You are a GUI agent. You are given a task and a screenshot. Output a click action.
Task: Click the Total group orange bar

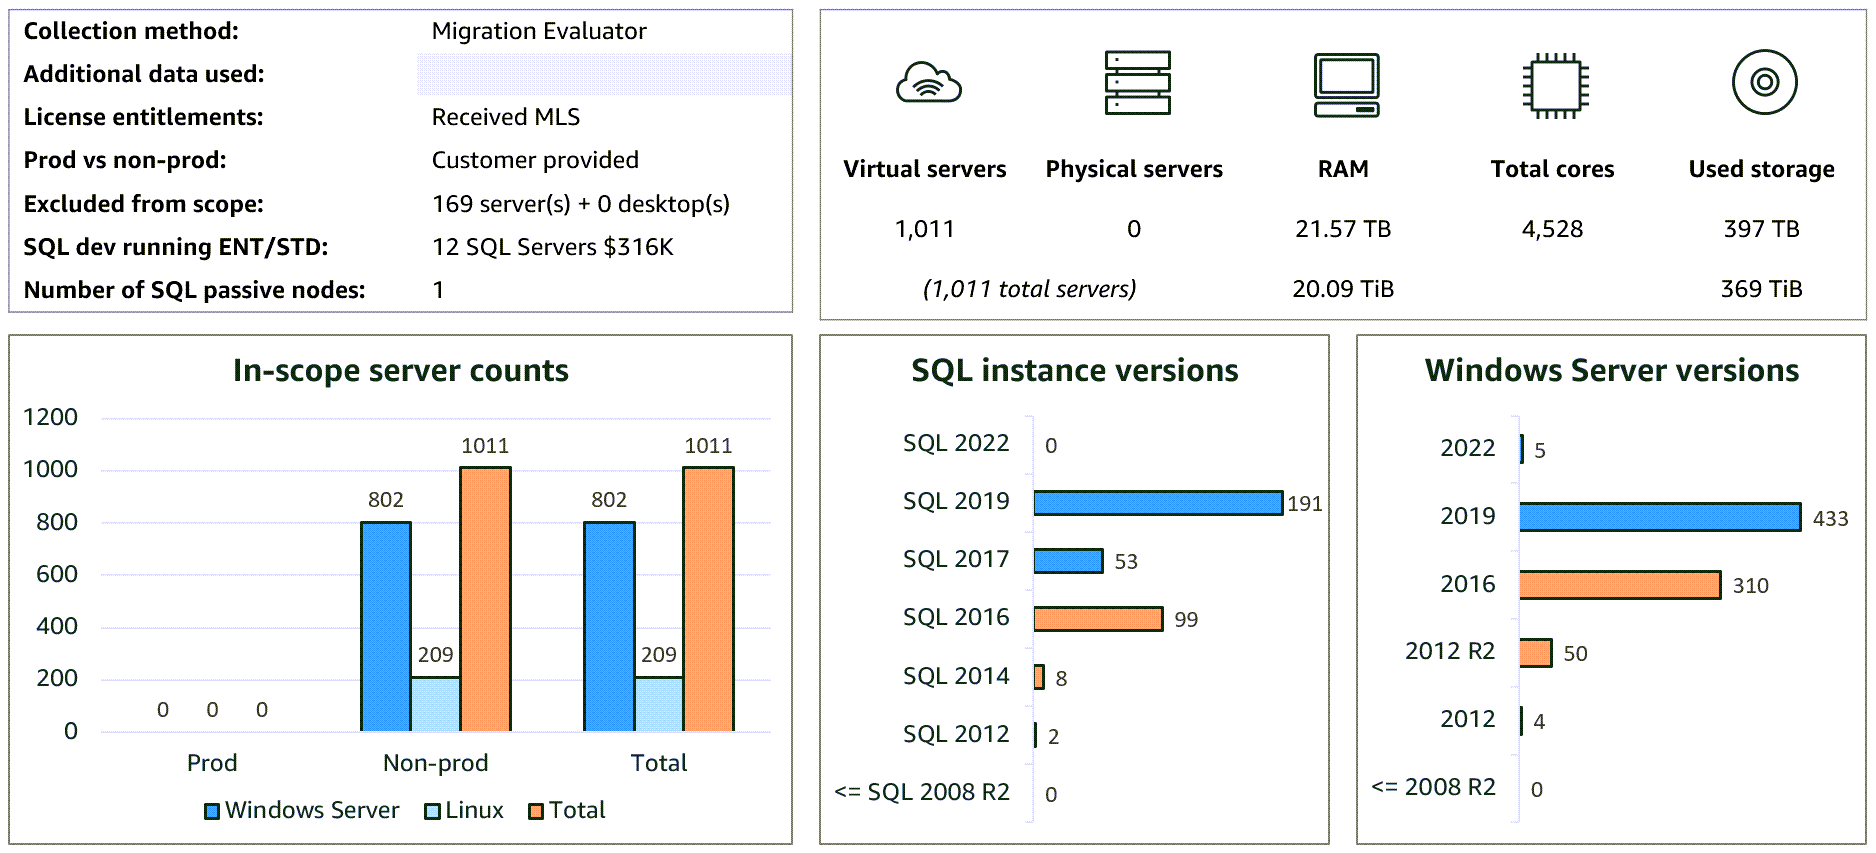point(708,599)
